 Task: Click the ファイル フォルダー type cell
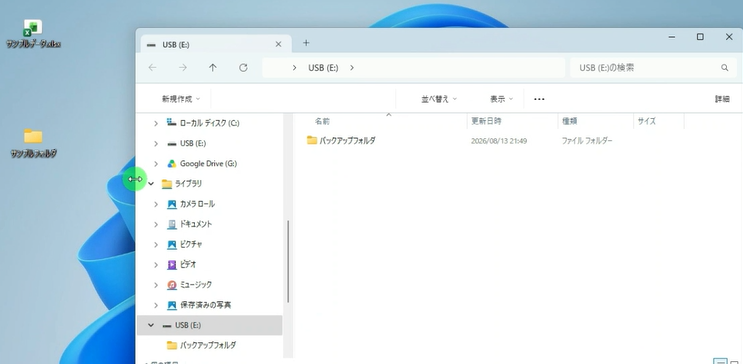(x=587, y=141)
